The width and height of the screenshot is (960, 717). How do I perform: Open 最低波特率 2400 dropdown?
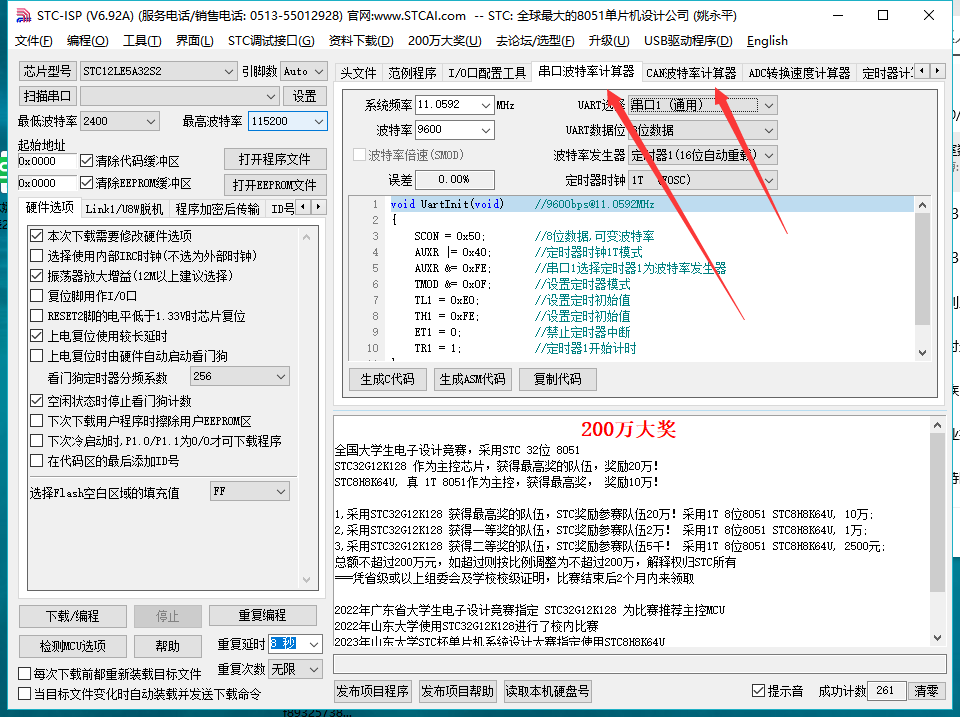(x=120, y=121)
